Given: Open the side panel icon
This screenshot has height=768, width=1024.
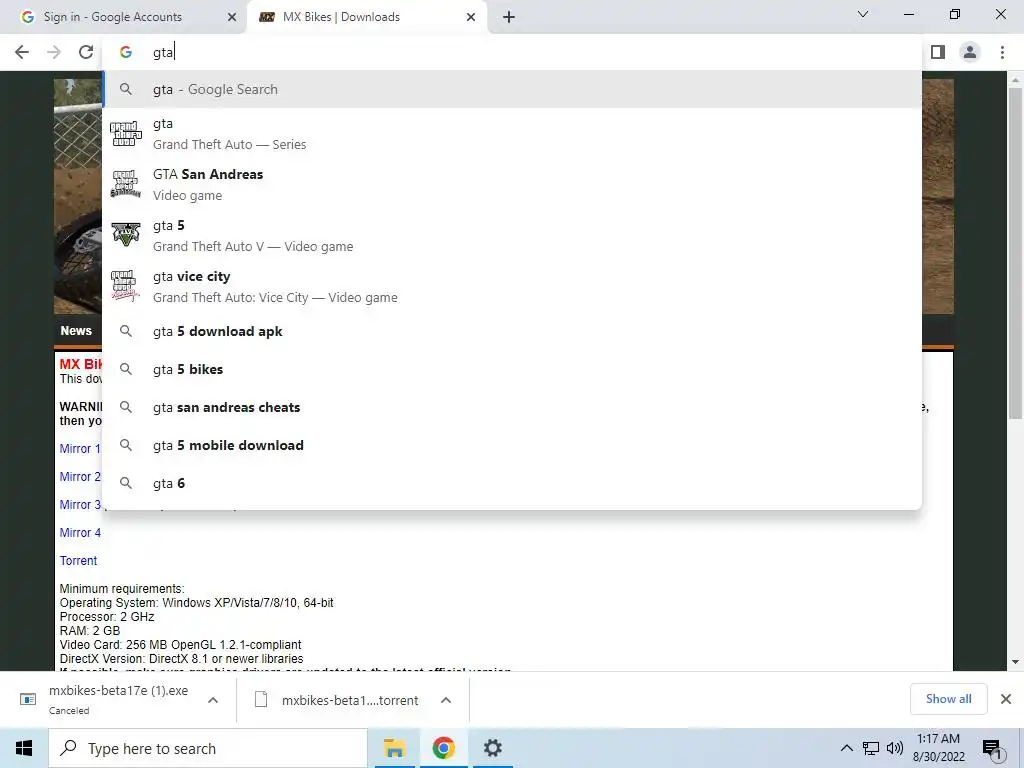Looking at the screenshot, I should (938, 52).
